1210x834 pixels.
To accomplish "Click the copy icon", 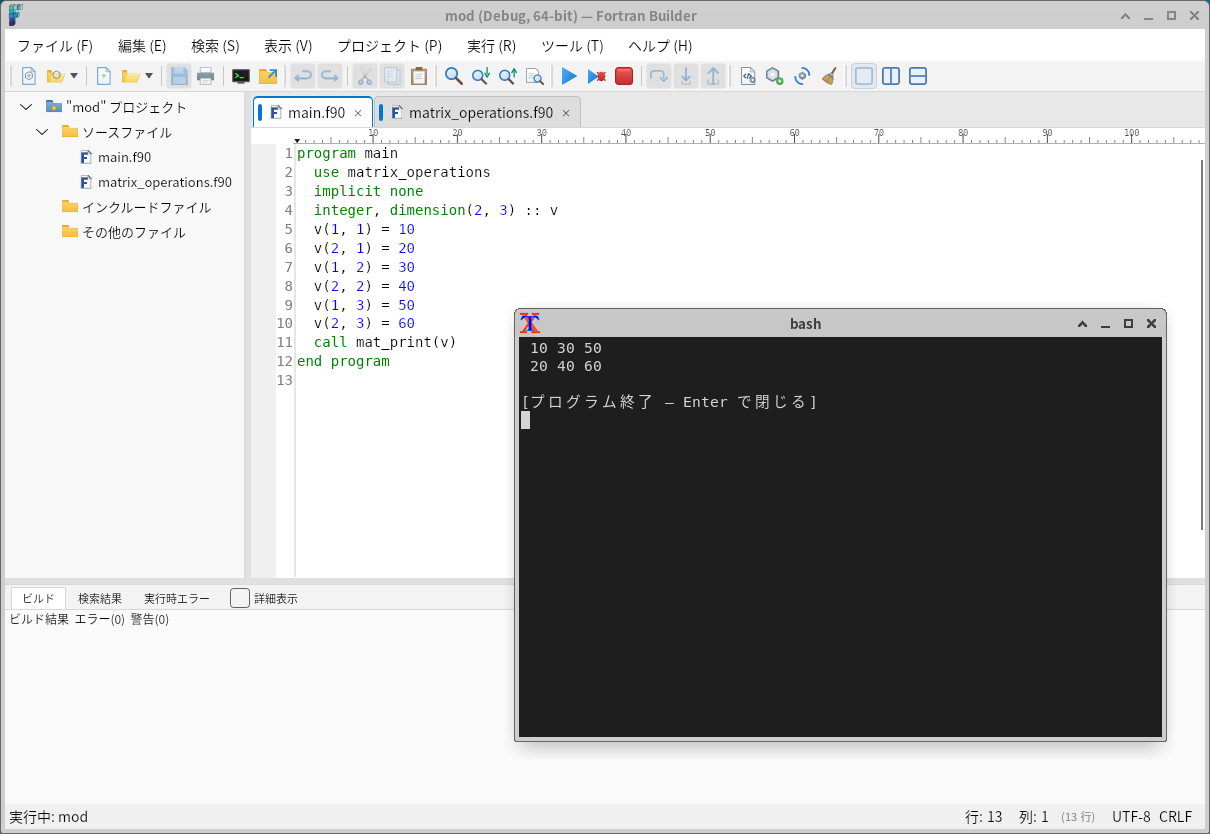I will coord(392,76).
